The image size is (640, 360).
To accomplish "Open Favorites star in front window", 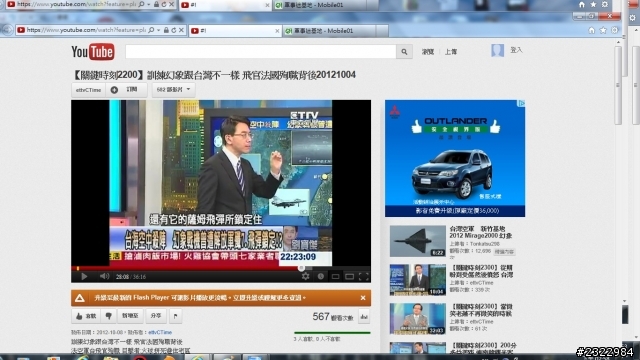I will (x=603, y=30).
